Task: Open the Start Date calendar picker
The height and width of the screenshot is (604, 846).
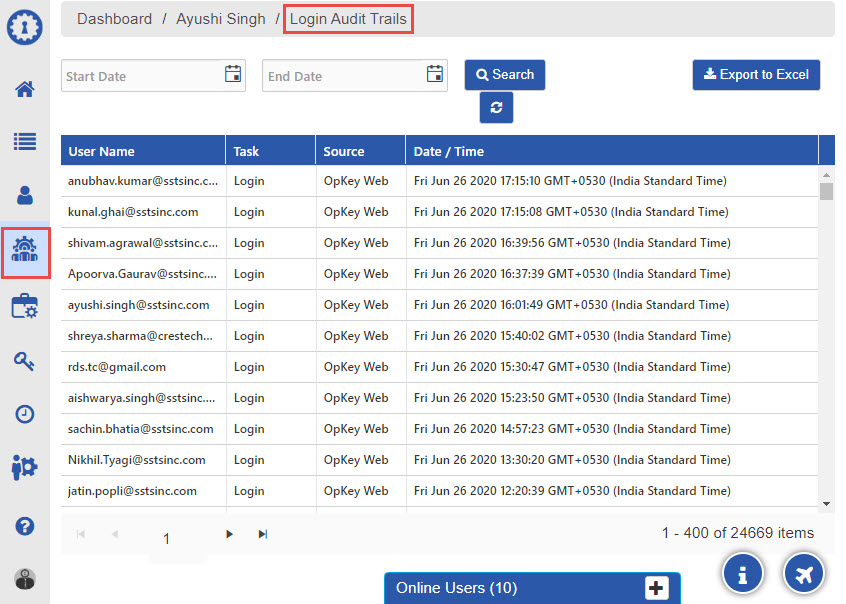Action: [x=233, y=74]
